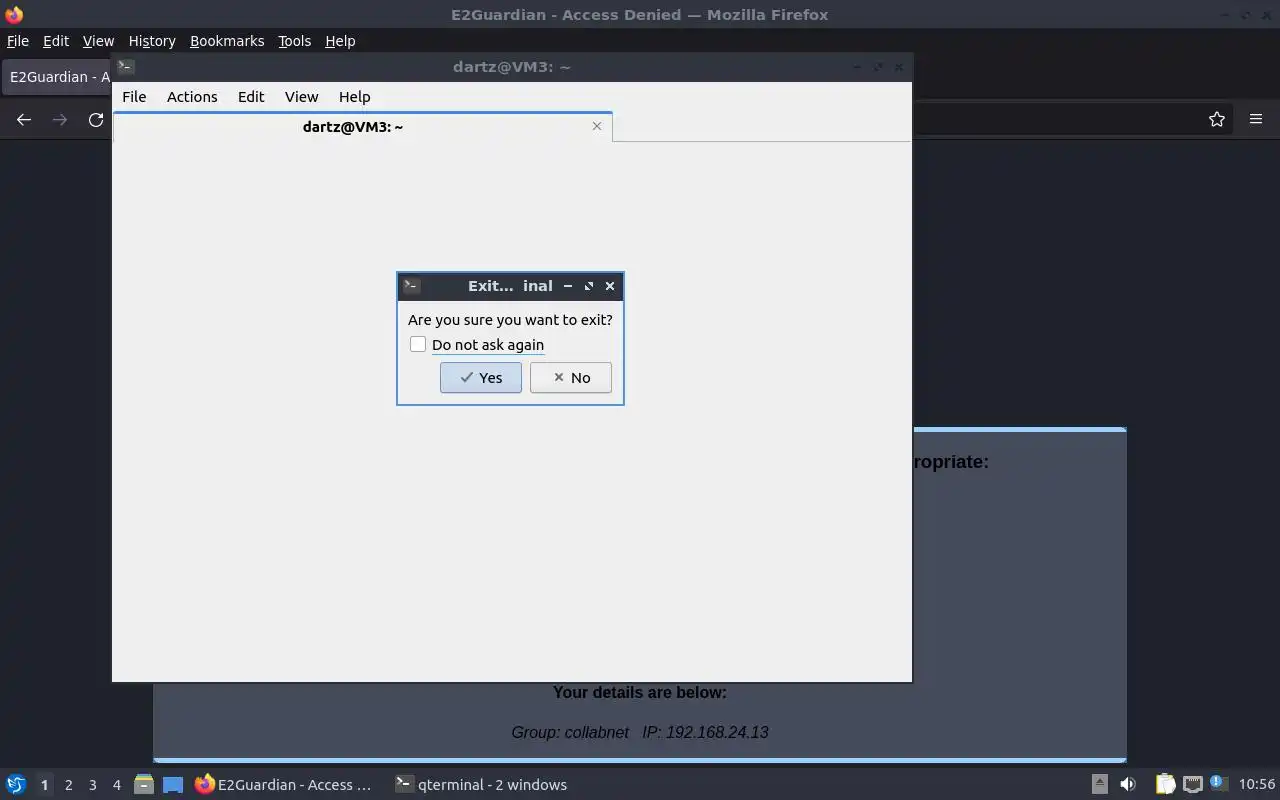Bookmark this page with the star icon
Viewport: 1280px width, 800px height.
pos(1217,119)
